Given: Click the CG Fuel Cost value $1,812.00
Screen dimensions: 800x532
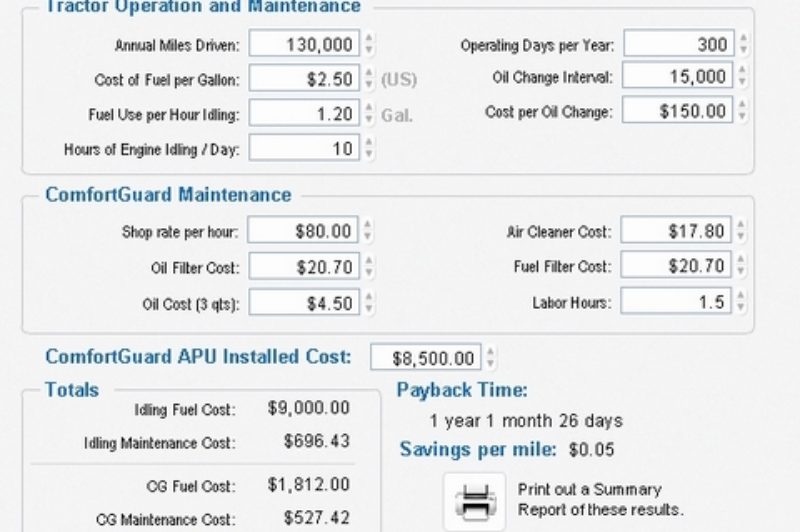Looking at the screenshot, I should coord(309,484).
